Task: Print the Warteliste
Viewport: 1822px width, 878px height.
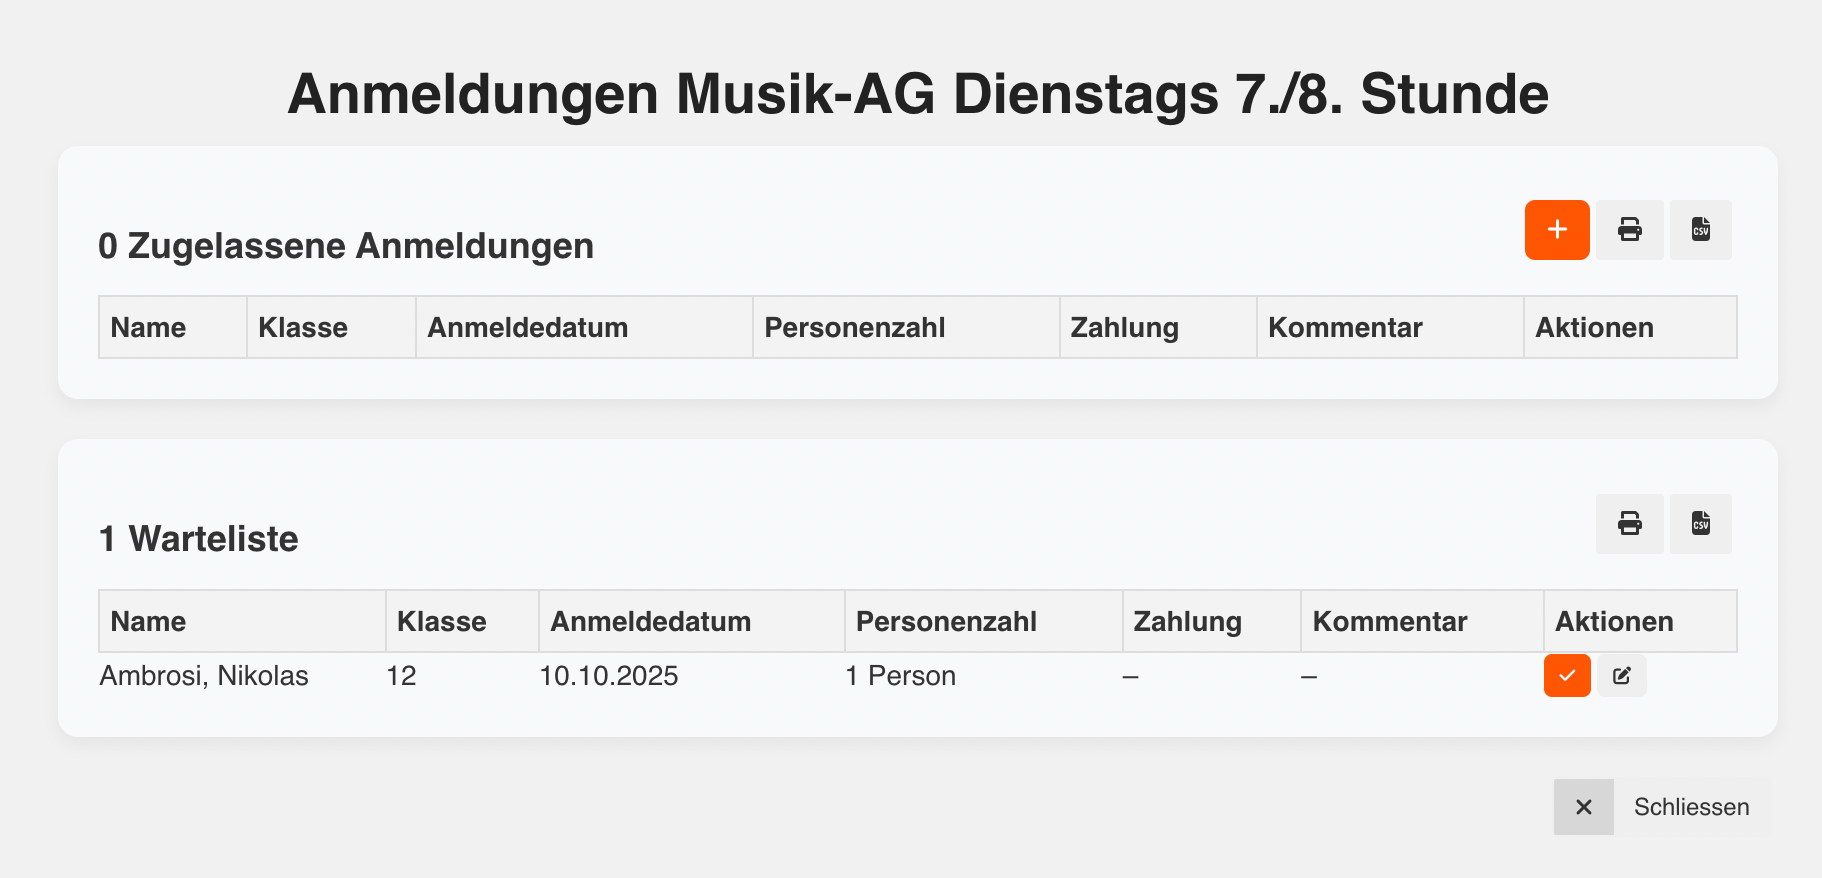Action: pos(1629,523)
